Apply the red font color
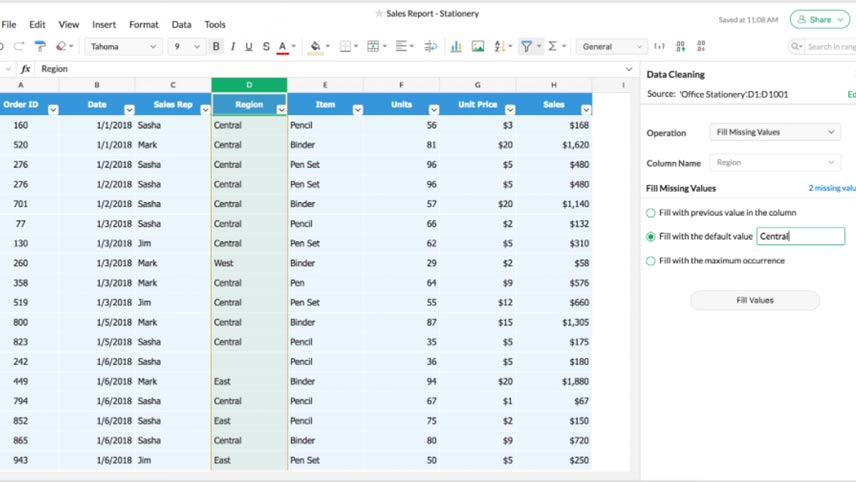 282,47
